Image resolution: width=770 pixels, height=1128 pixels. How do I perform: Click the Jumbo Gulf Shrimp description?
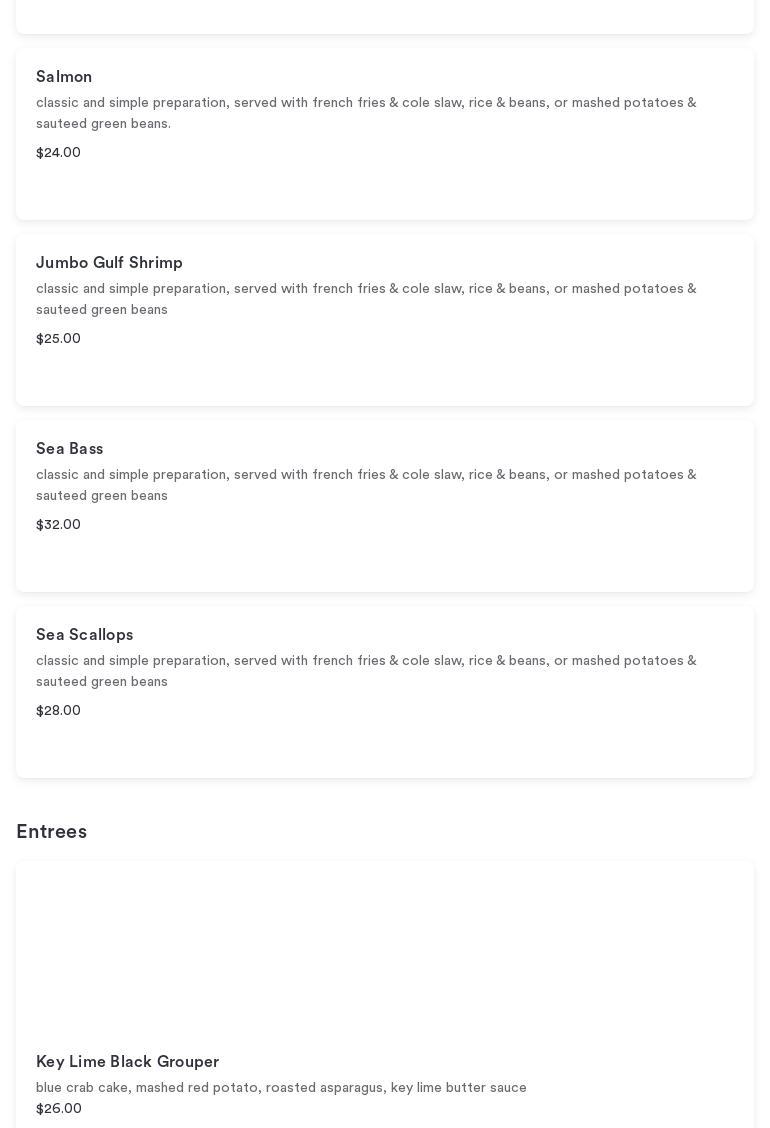(x=366, y=299)
